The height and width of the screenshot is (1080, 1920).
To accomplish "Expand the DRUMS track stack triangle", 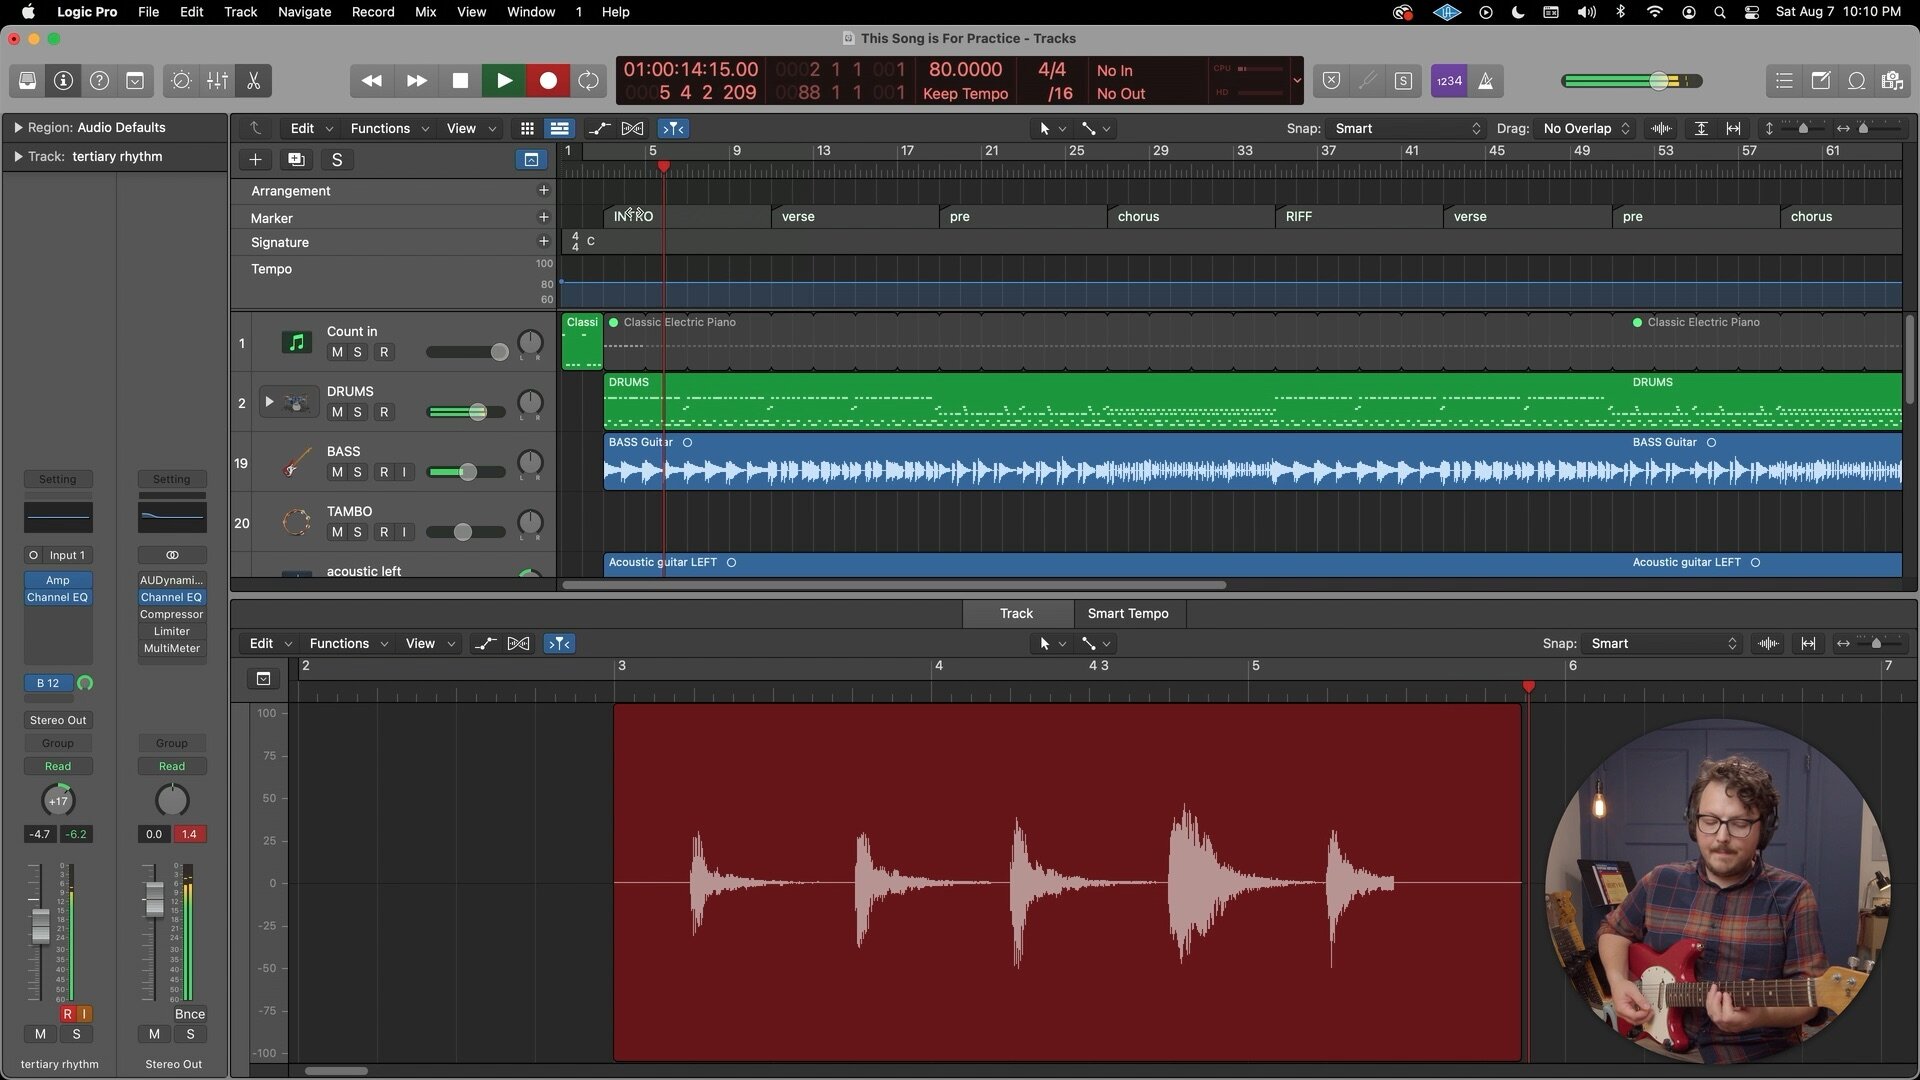I will tap(268, 402).
